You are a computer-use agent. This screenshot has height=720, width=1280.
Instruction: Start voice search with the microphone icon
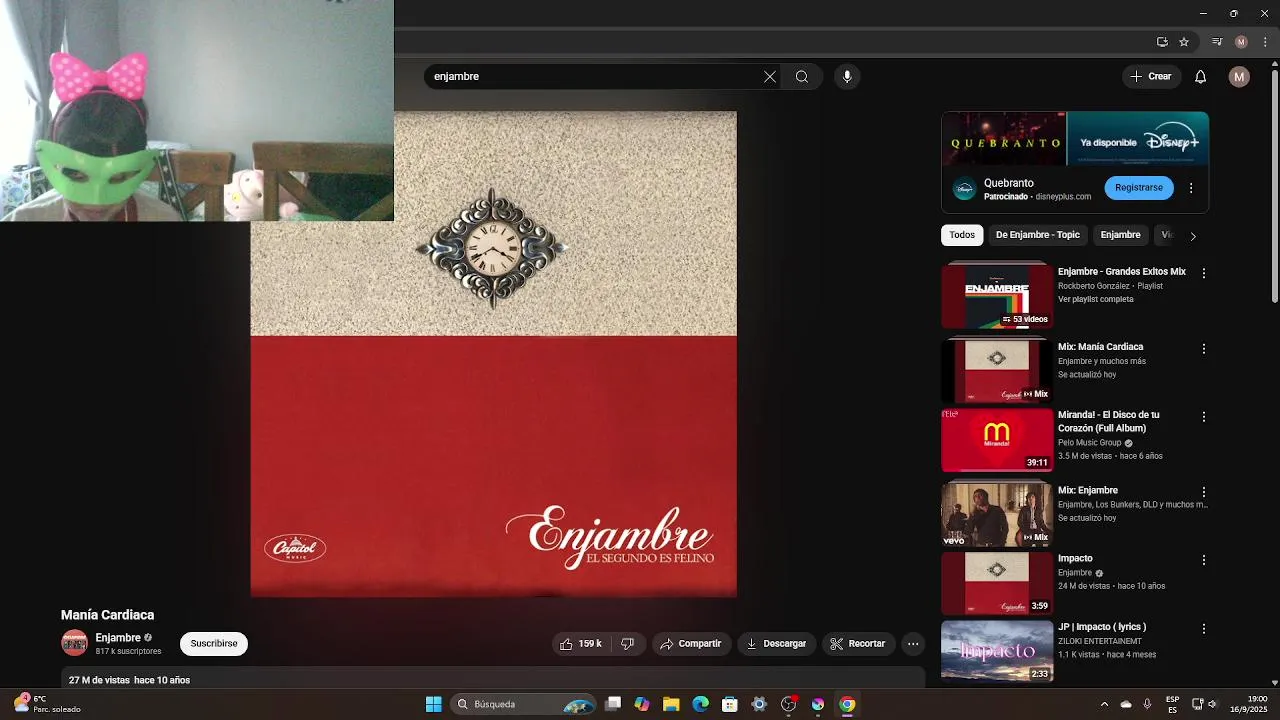pyautogui.click(x=847, y=77)
